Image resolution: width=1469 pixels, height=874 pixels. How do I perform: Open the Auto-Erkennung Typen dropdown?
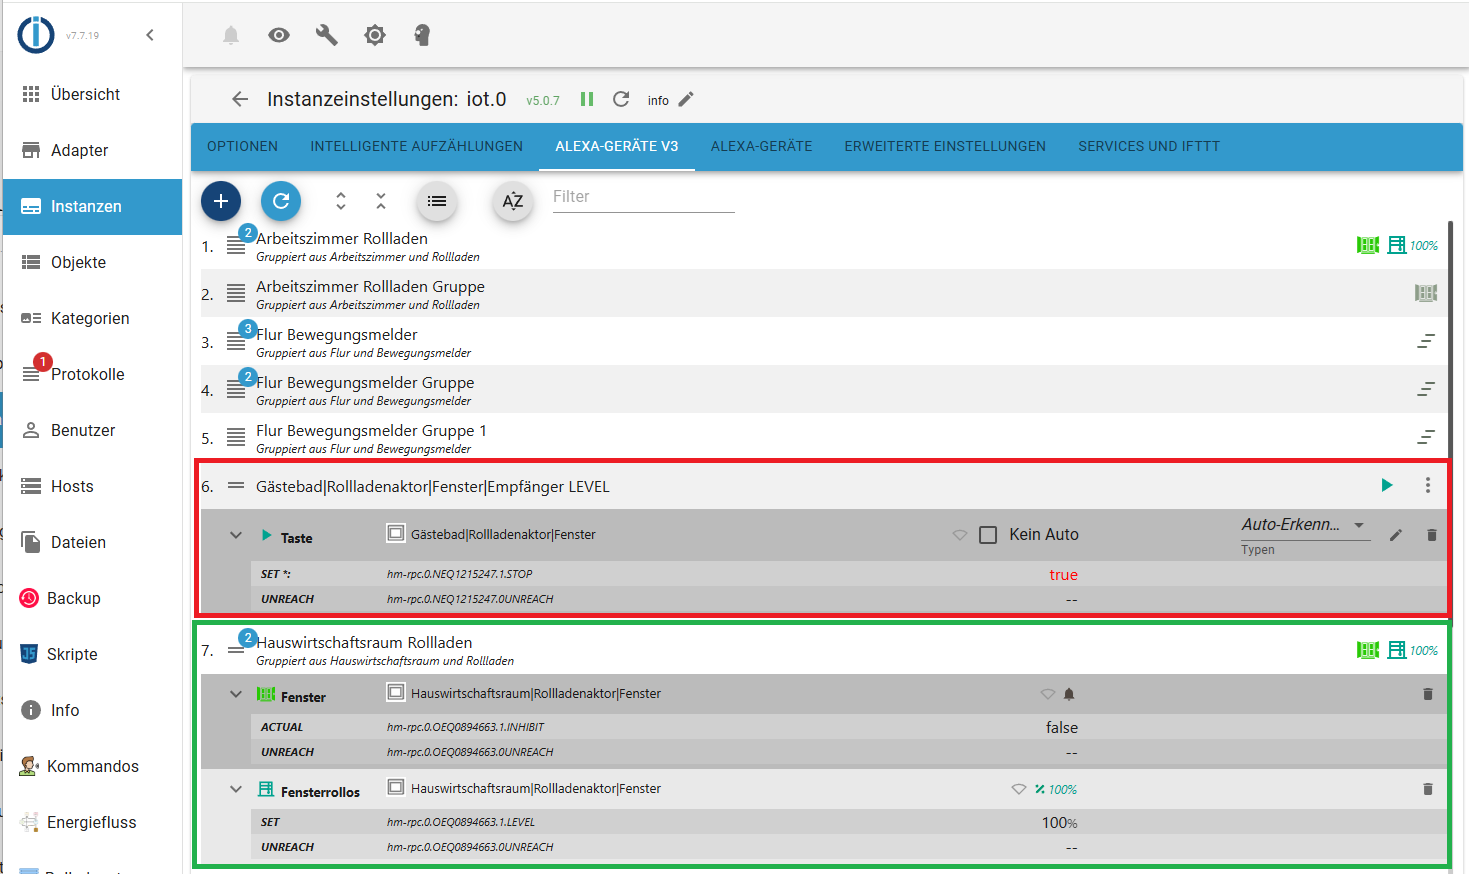coord(1304,525)
